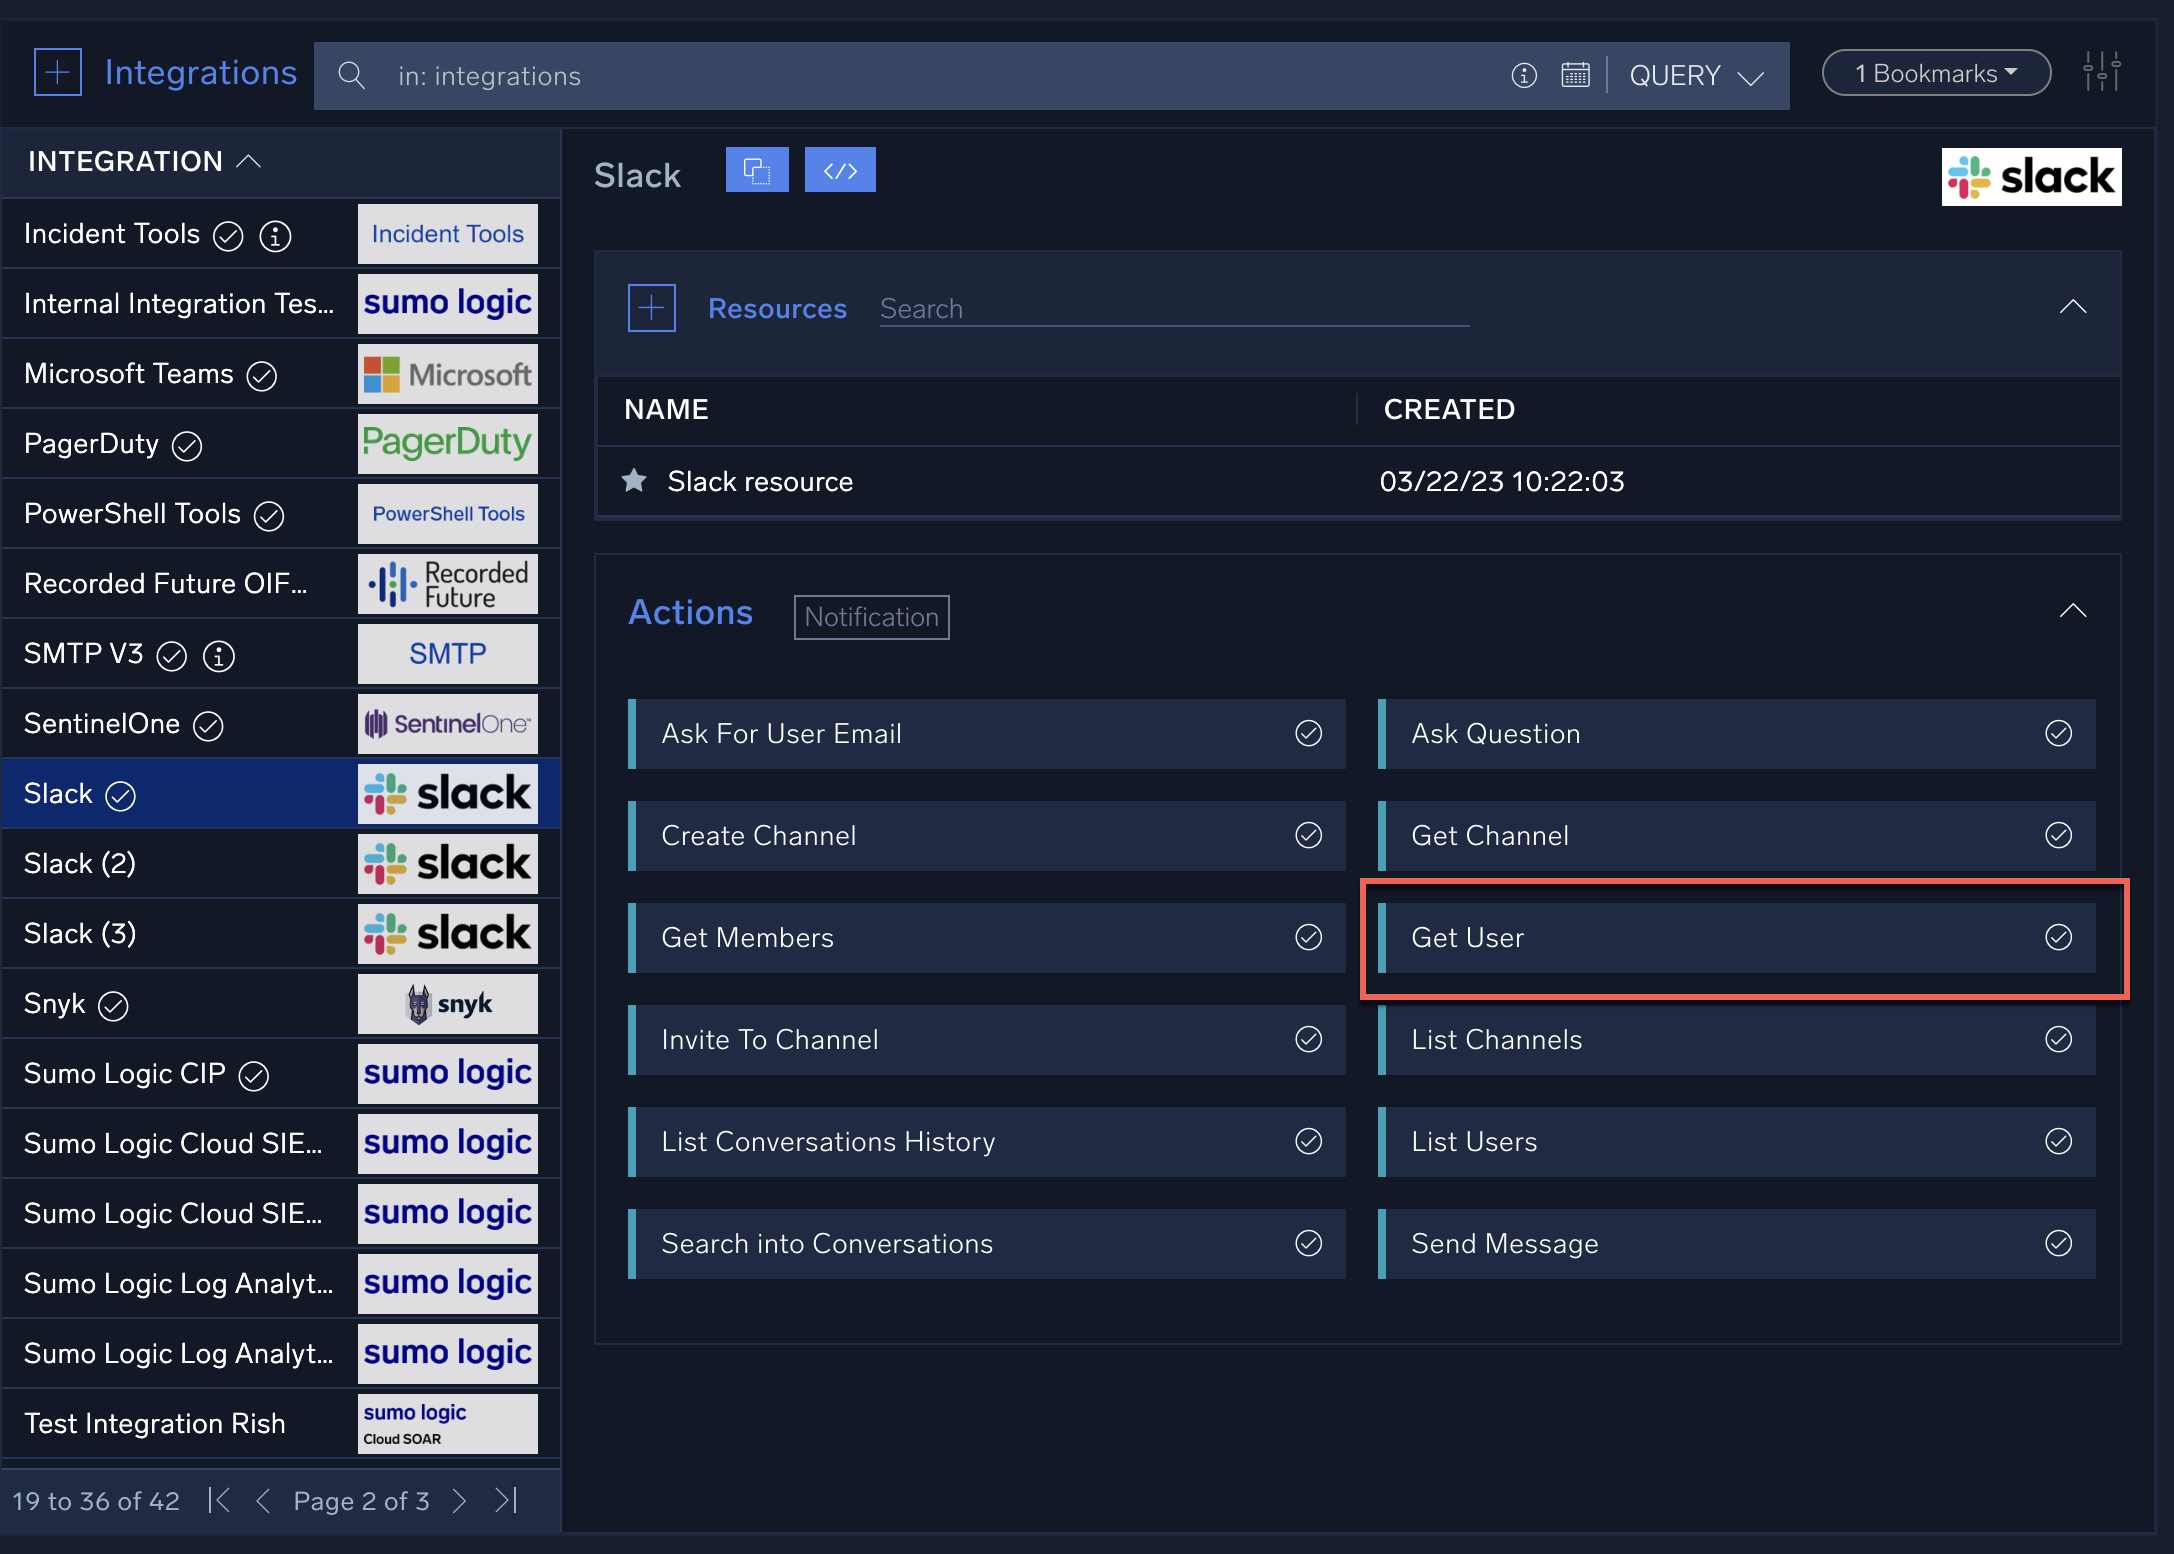The height and width of the screenshot is (1554, 2174).
Task: Switch to the Notification filter tab
Action: (870, 617)
